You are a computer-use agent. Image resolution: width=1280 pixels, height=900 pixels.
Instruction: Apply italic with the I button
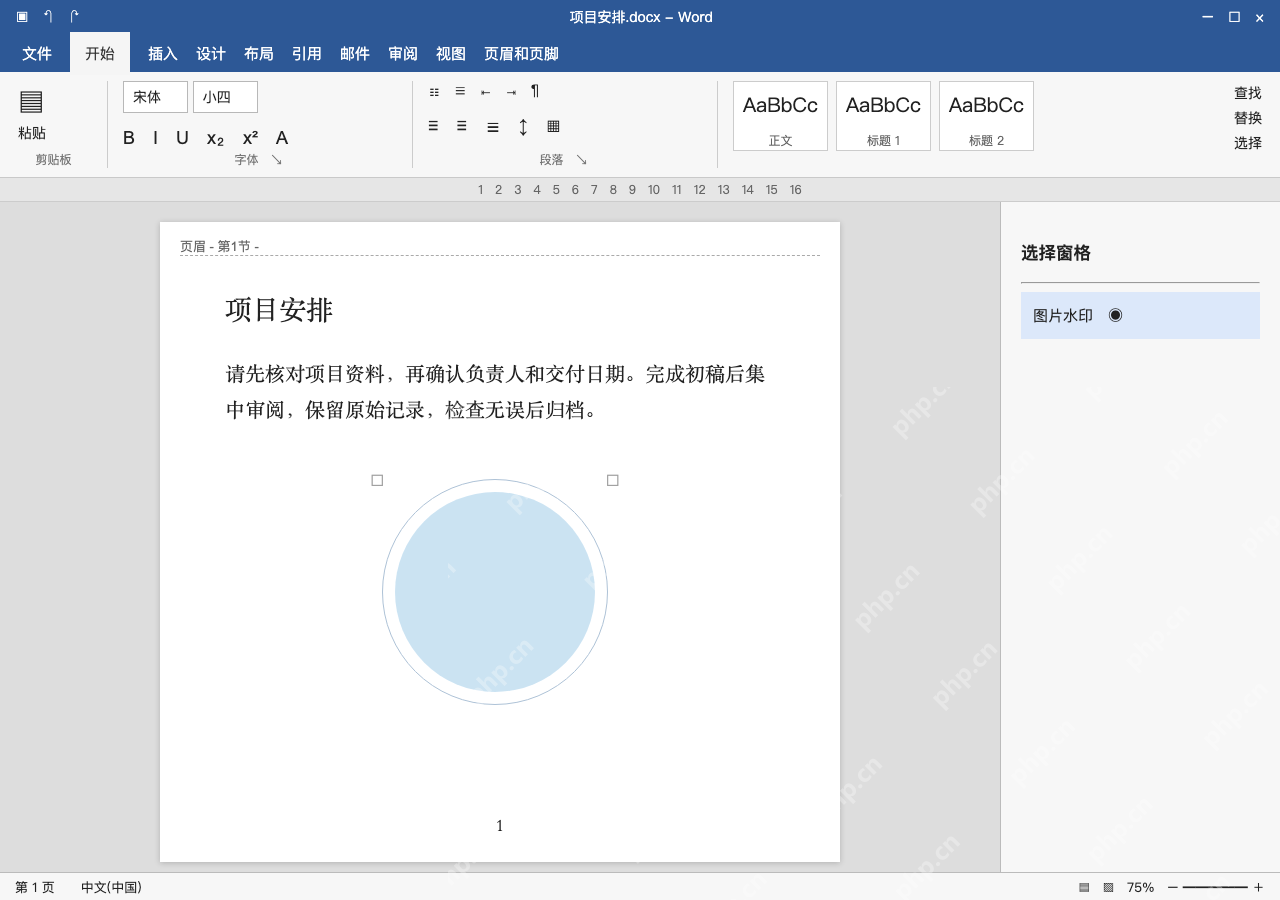(x=155, y=138)
